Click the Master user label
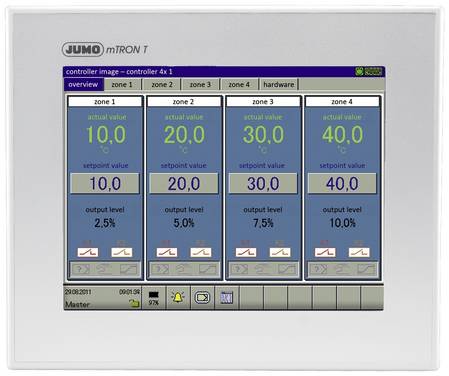The width and height of the screenshot is (449, 376). pos(77,304)
